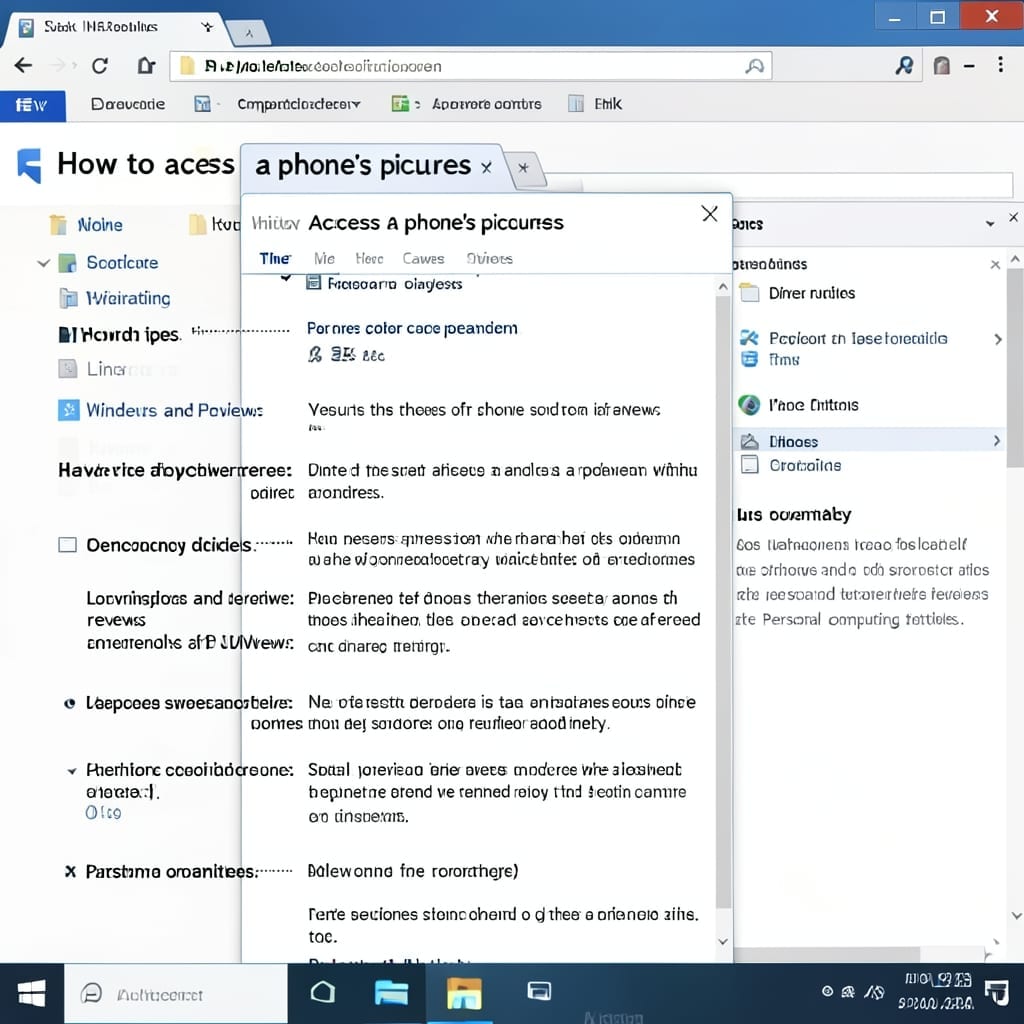Screen dimensions: 1024x1024
Task: Open Dirrer rurdles folder in right panel
Action: pos(812,293)
